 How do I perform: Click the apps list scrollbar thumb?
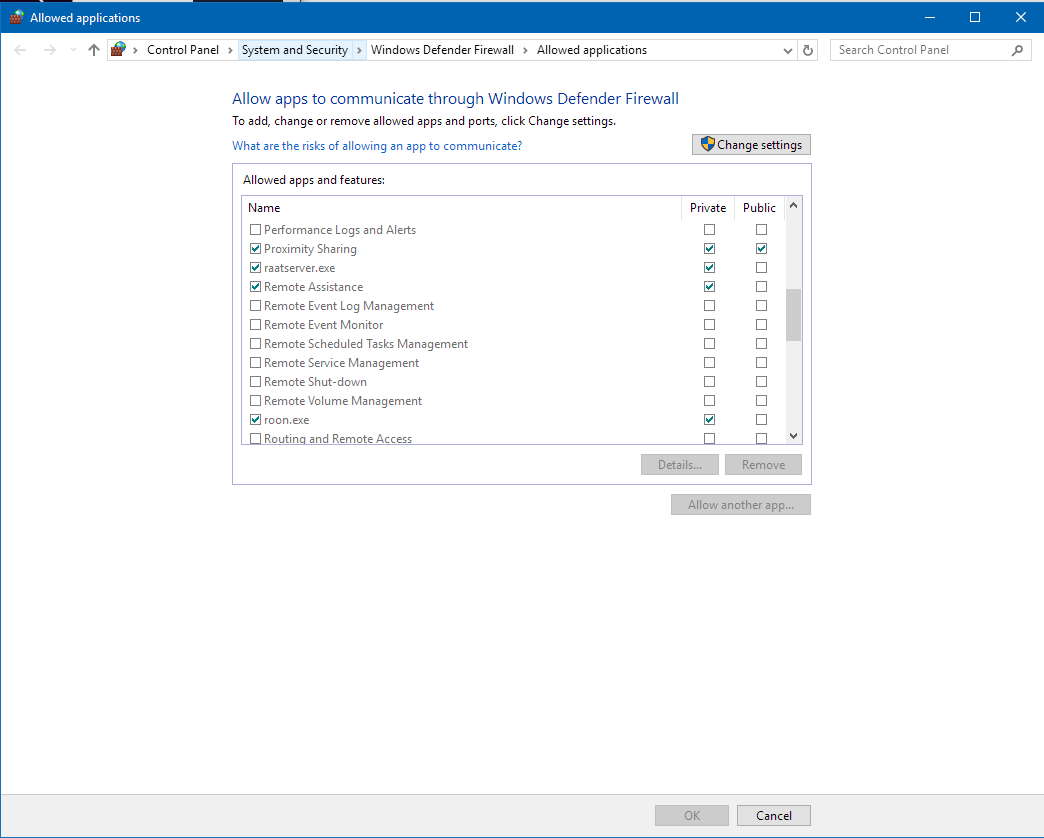[x=793, y=315]
